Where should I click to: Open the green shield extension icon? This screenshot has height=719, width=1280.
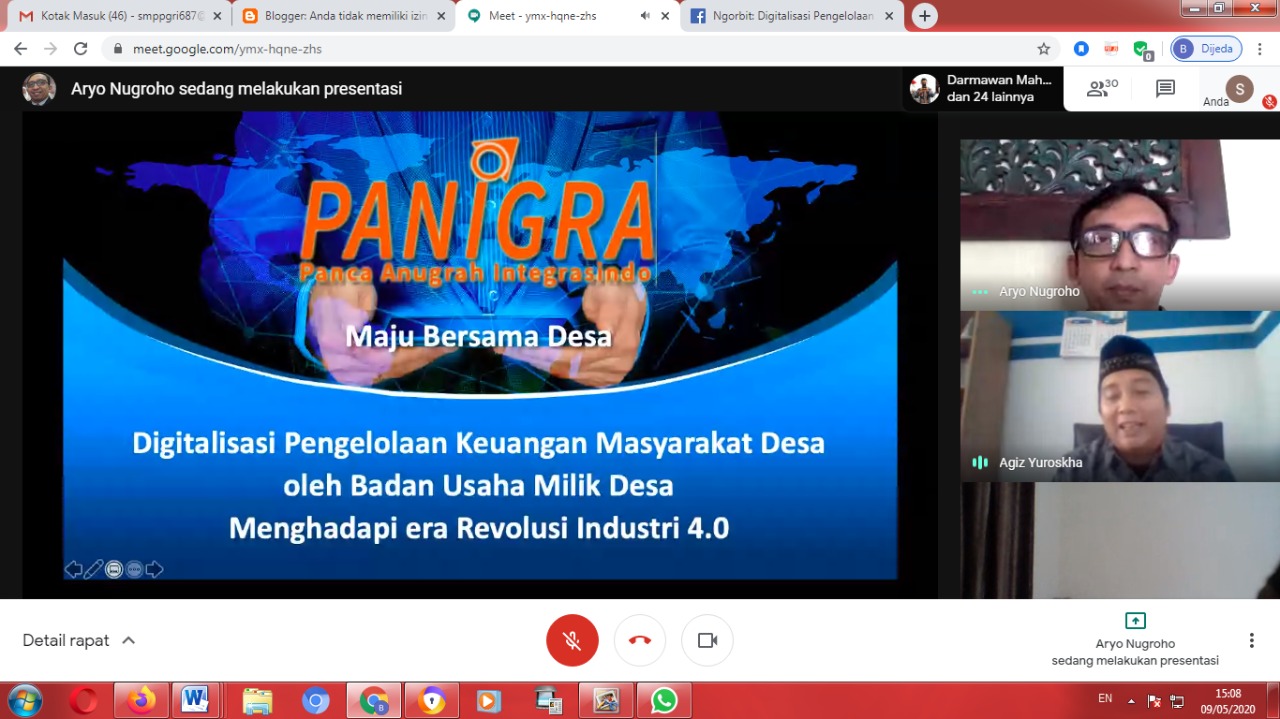point(1141,49)
